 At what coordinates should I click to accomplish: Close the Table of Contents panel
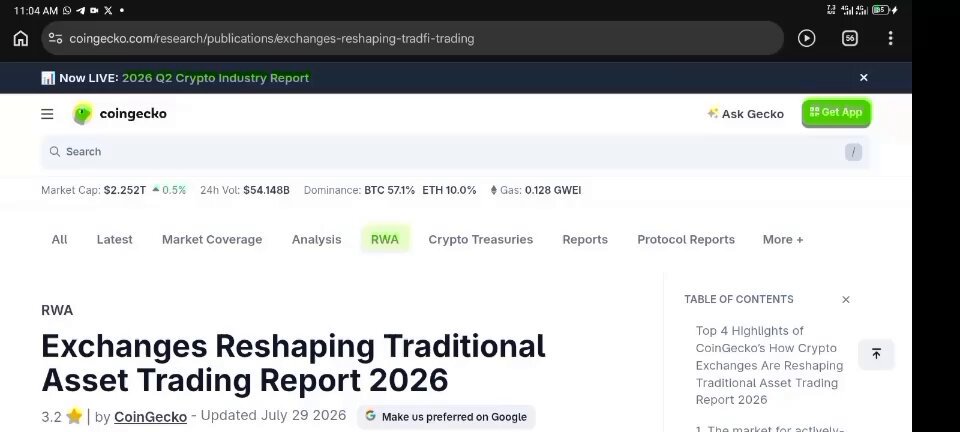[846, 299]
